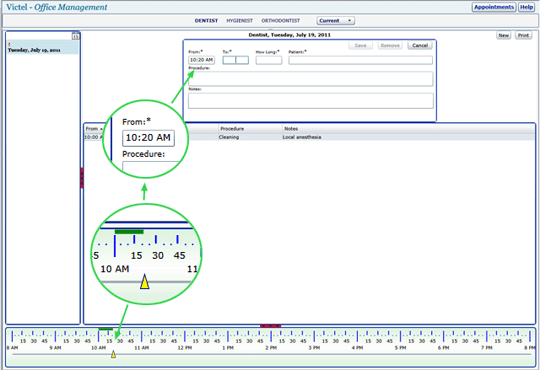The width and height of the screenshot is (540, 370).
Task: Open the Help button
Action: 526,7
